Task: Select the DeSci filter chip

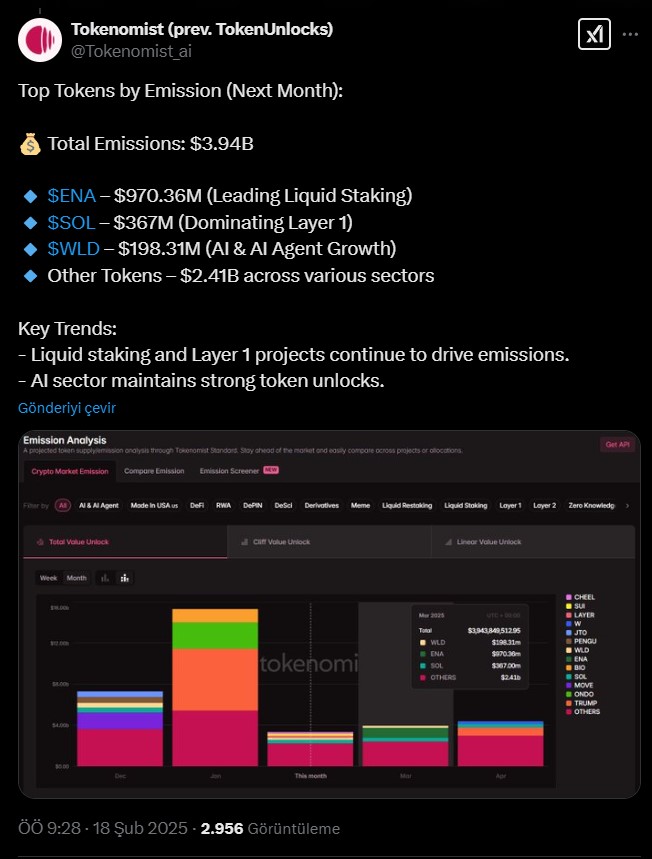Action: tap(283, 506)
